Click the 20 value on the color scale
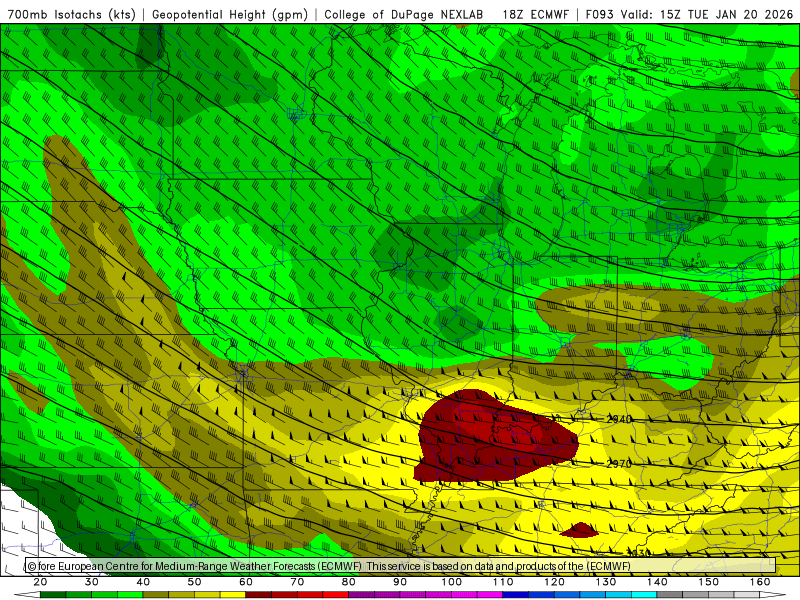The image size is (800, 600). coord(40,582)
